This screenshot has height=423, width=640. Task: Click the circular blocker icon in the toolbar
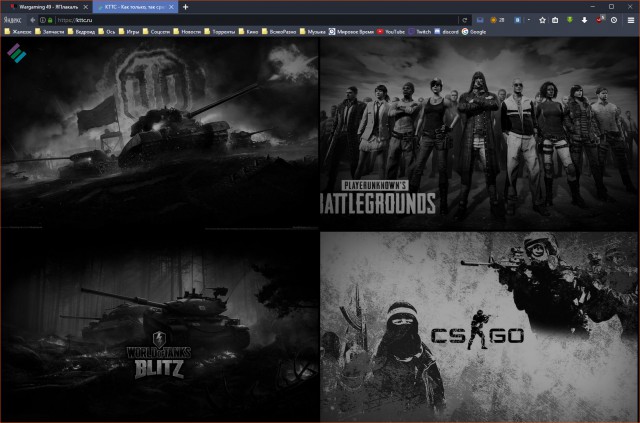click(x=614, y=20)
